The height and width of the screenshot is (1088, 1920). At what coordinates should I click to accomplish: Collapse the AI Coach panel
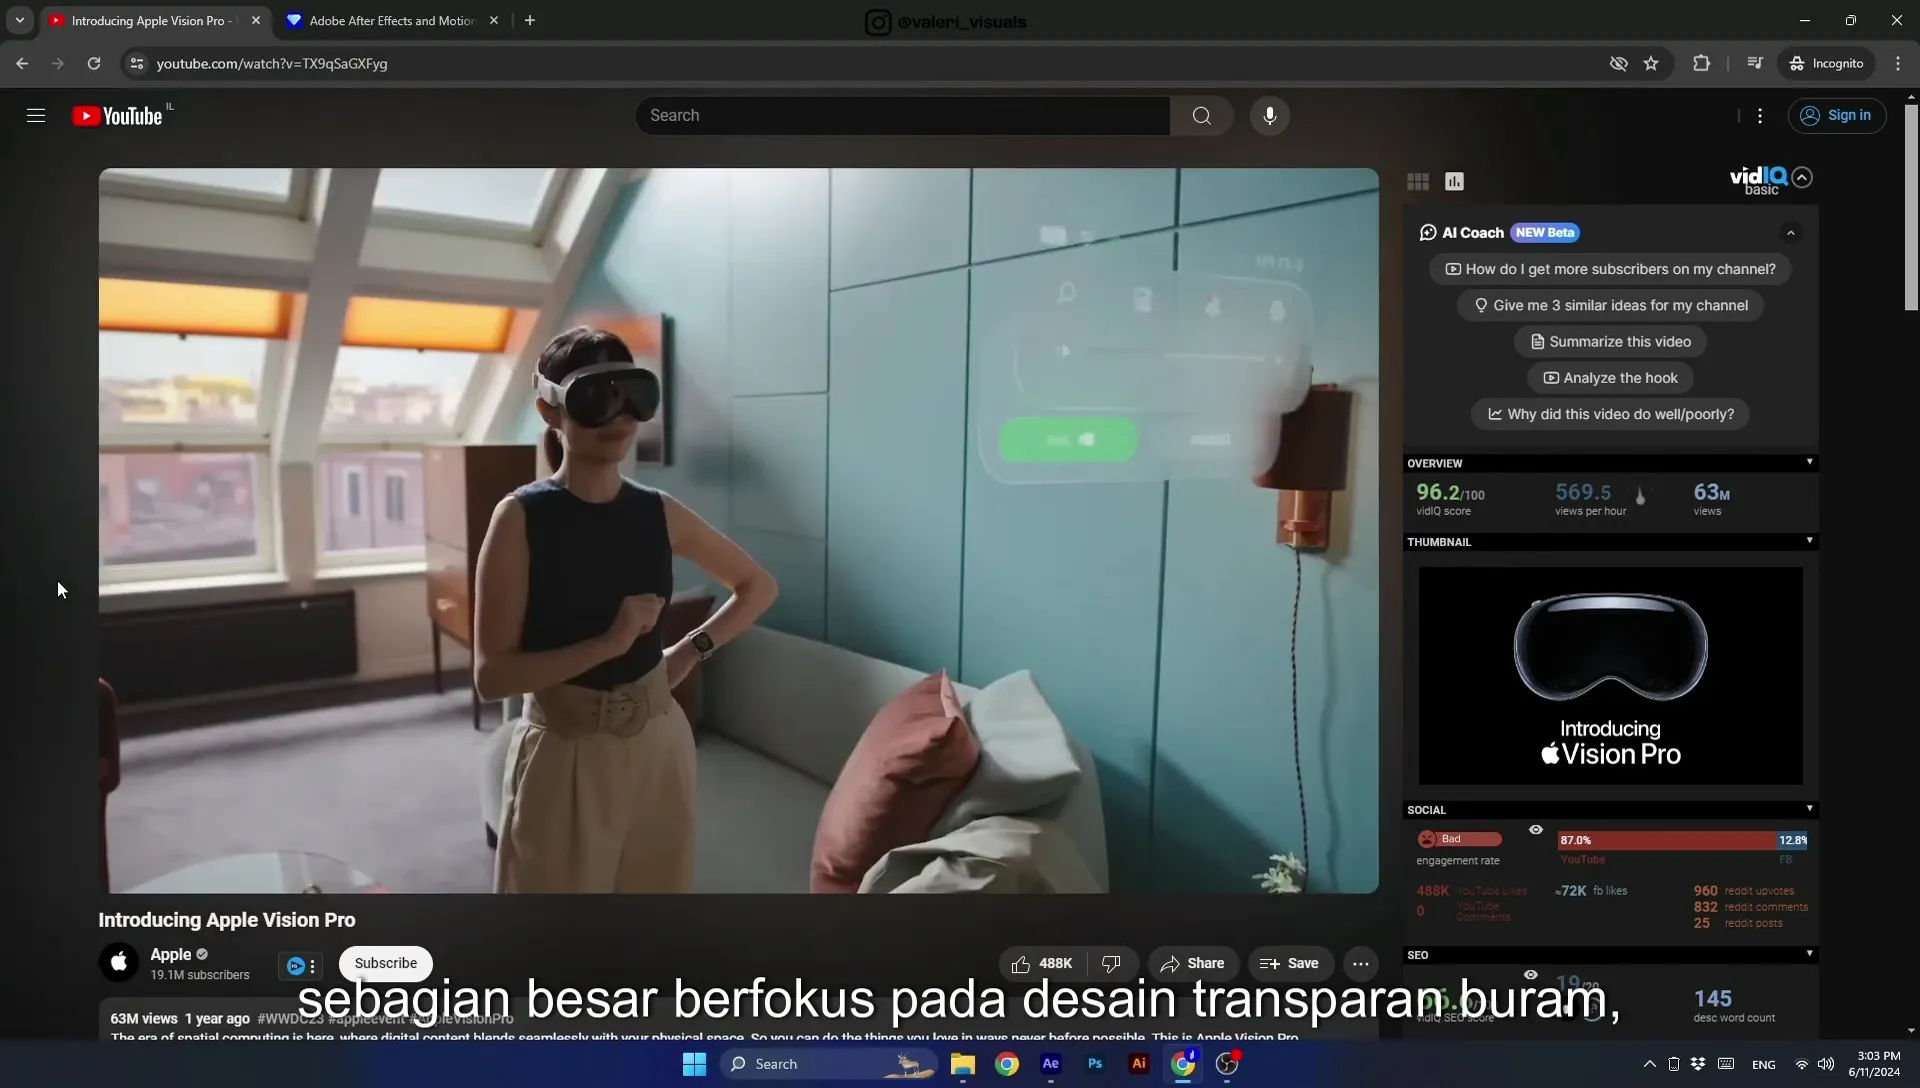(1791, 233)
